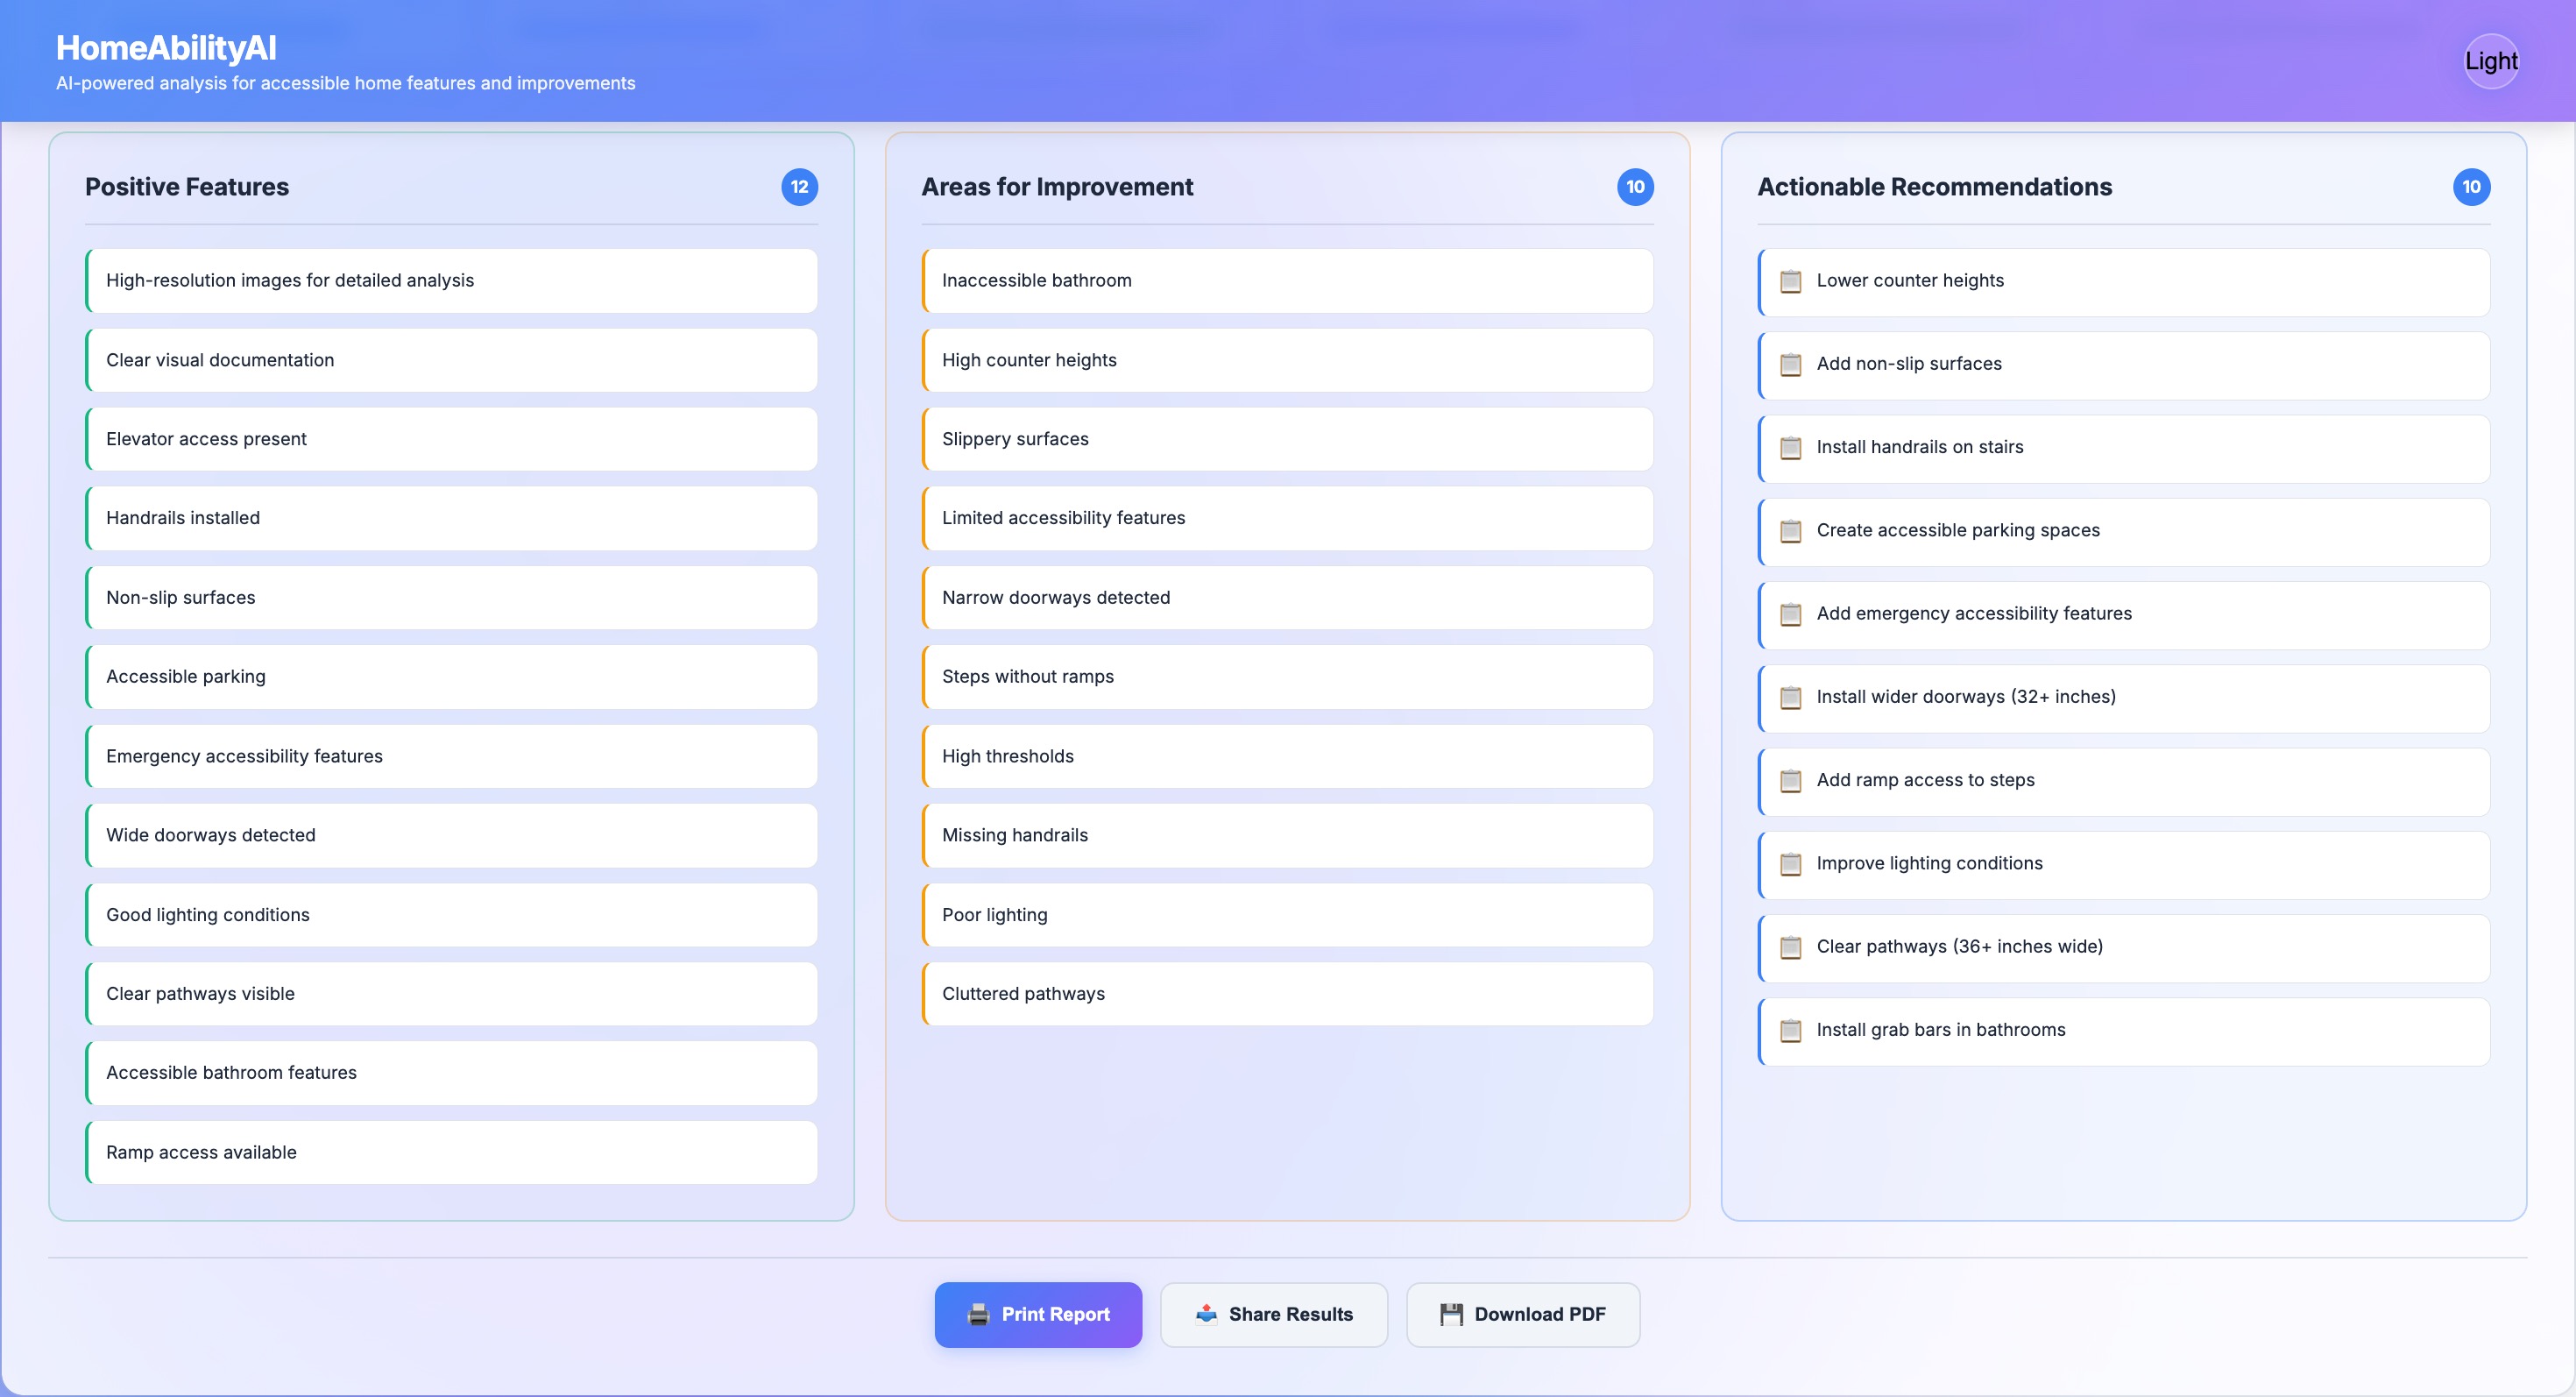Select the Narrow doorways detected item

tap(1286, 597)
